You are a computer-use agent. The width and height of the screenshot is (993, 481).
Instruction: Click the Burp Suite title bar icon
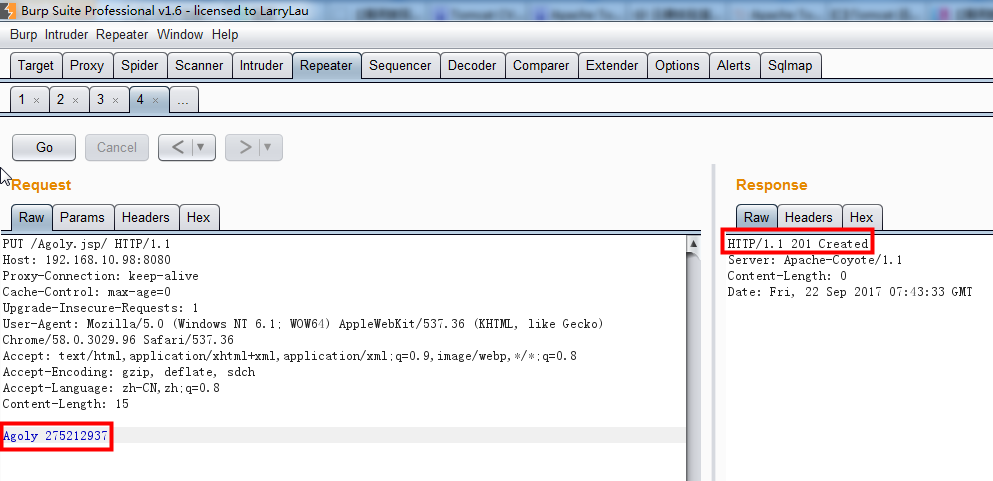[x=9, y=11]
